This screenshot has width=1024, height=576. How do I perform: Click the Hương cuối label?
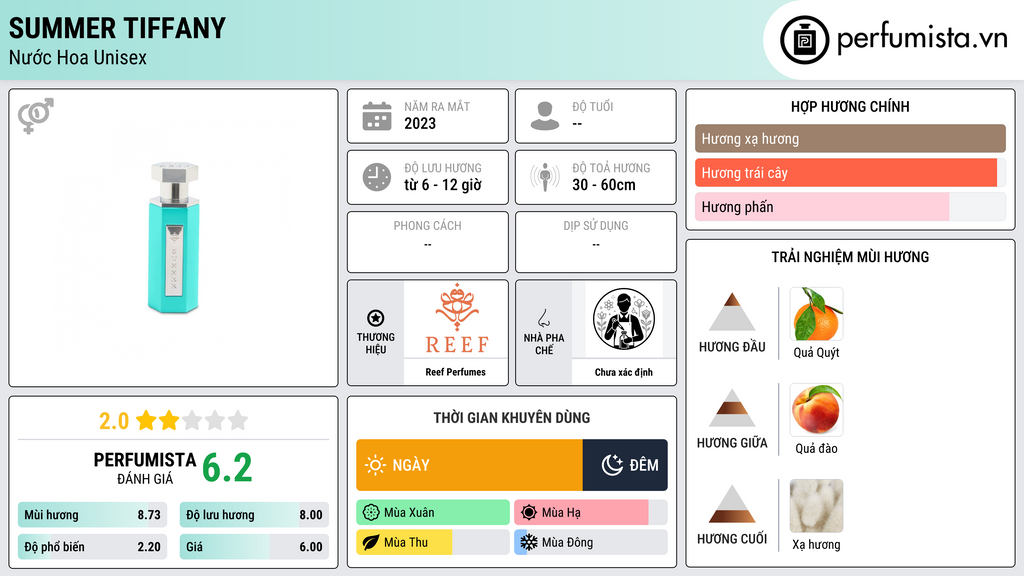(x=732, y=539)
